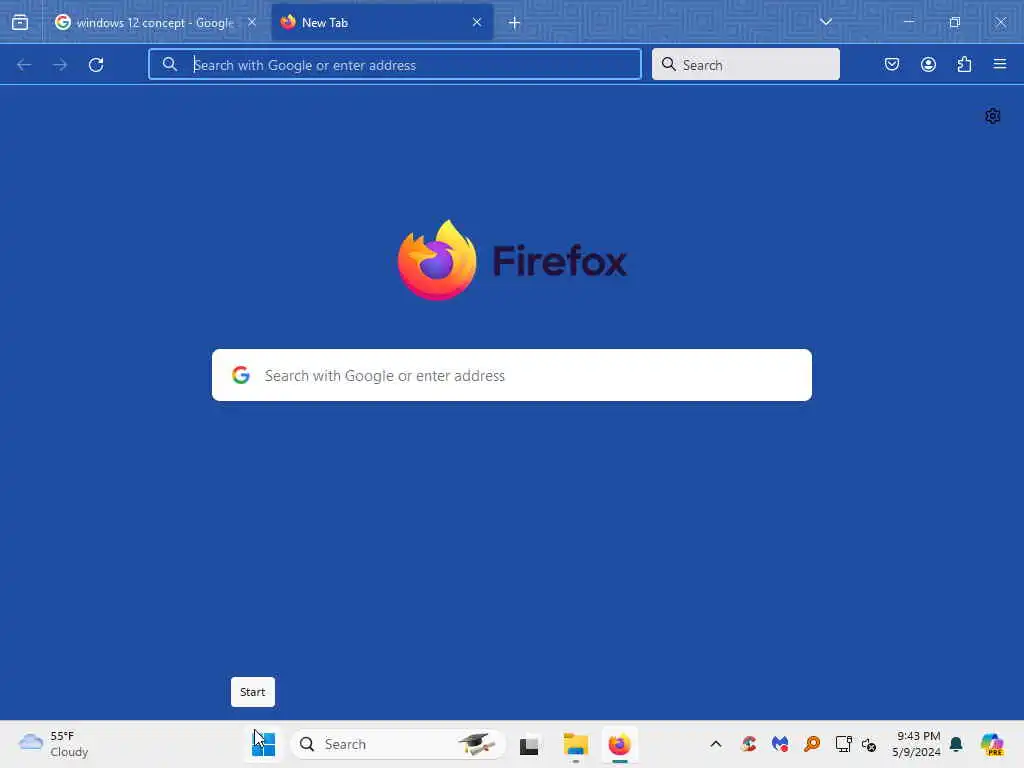Open the notification bell icon
The width and height of the screenshot is (1024, 768).
956,744
